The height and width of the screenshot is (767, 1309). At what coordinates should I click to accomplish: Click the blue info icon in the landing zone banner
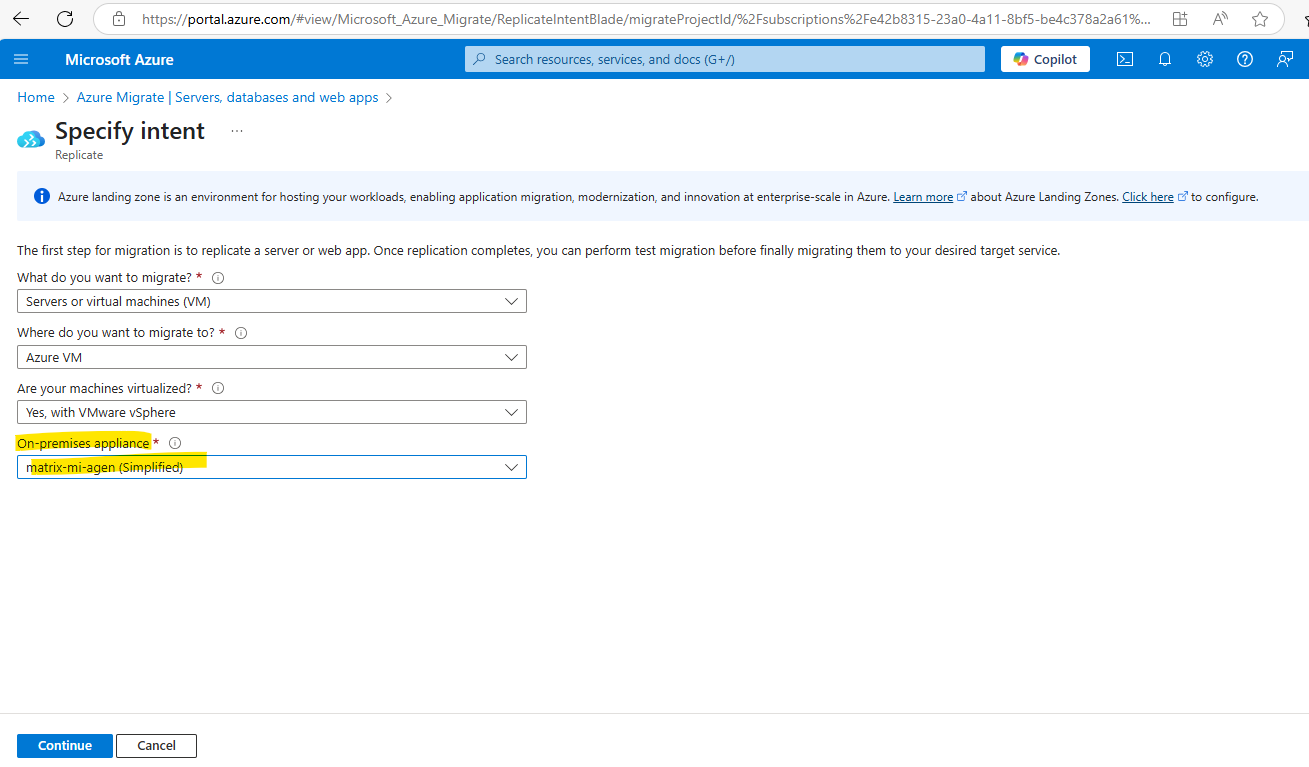pyautogui.click(x=42, y=197)
